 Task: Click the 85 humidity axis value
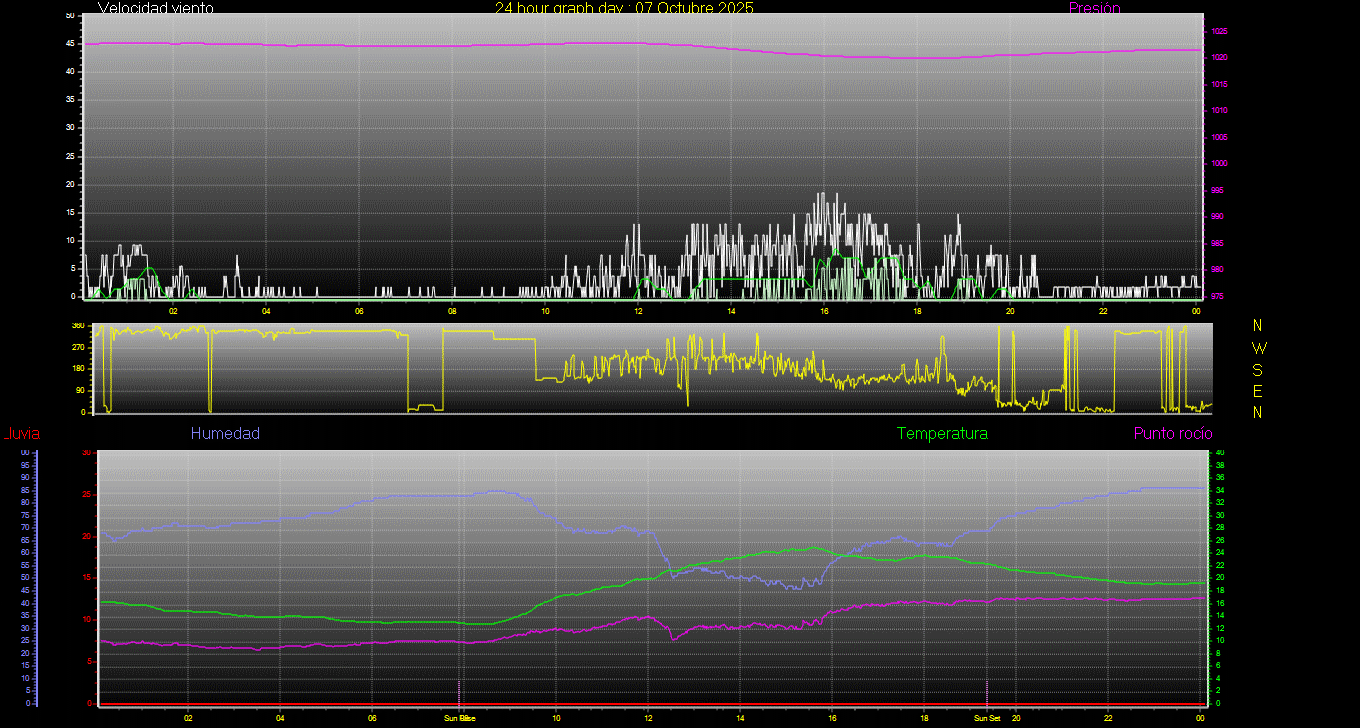click(x=25, y=490)
